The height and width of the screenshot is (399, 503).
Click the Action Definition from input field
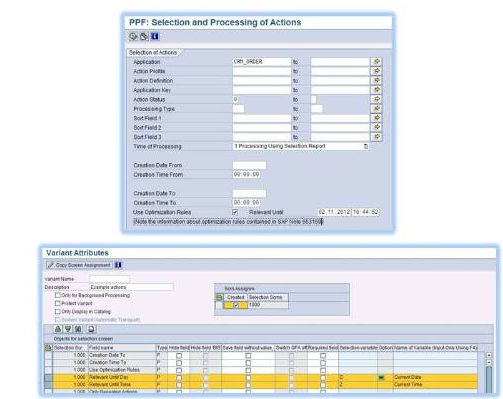coord(262,80)
